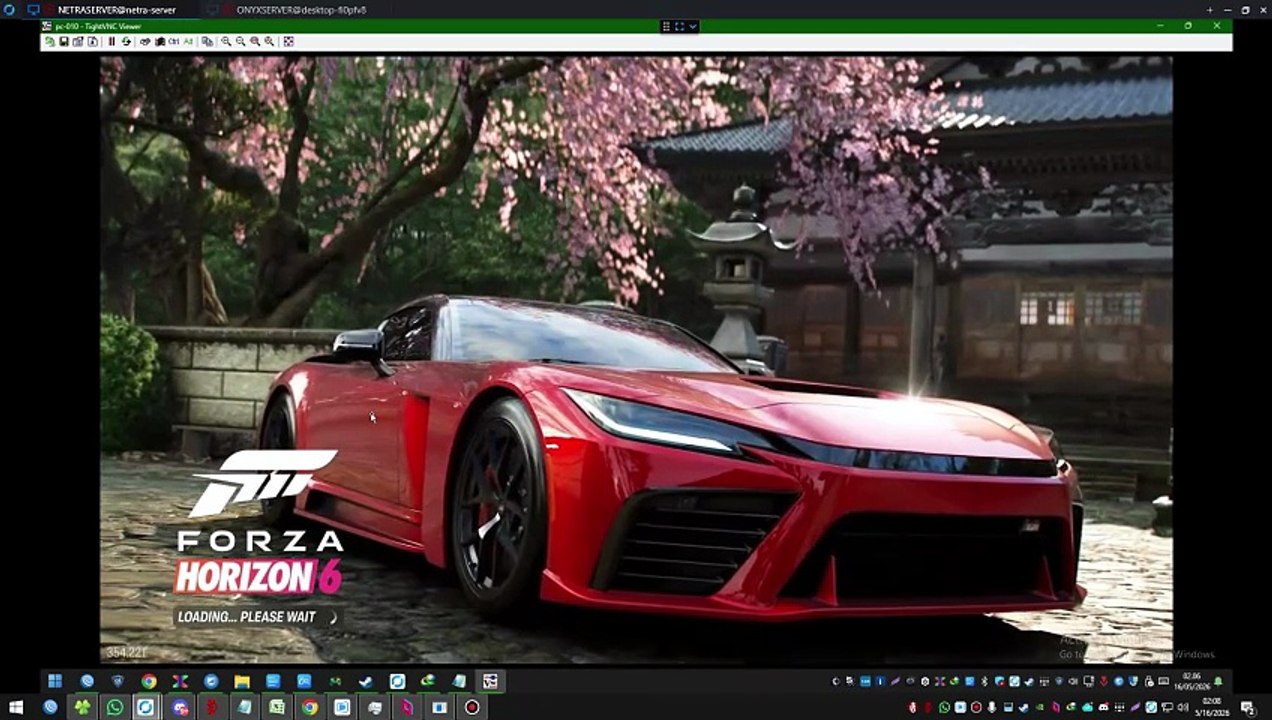Open Steam on the remote VNC taskbar
The height and width of the screenshot is (720, 1272).
click(x=366, y=681)
